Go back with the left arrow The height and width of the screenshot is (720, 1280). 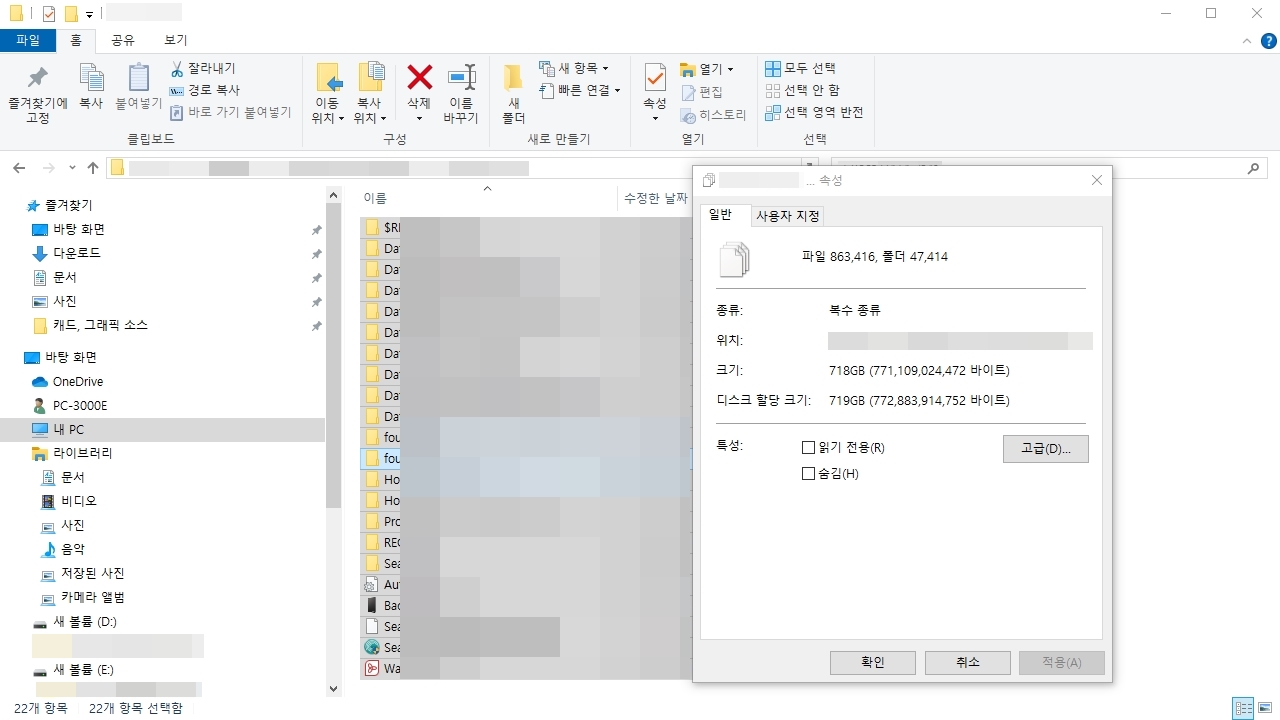click(x=20, y=168)
